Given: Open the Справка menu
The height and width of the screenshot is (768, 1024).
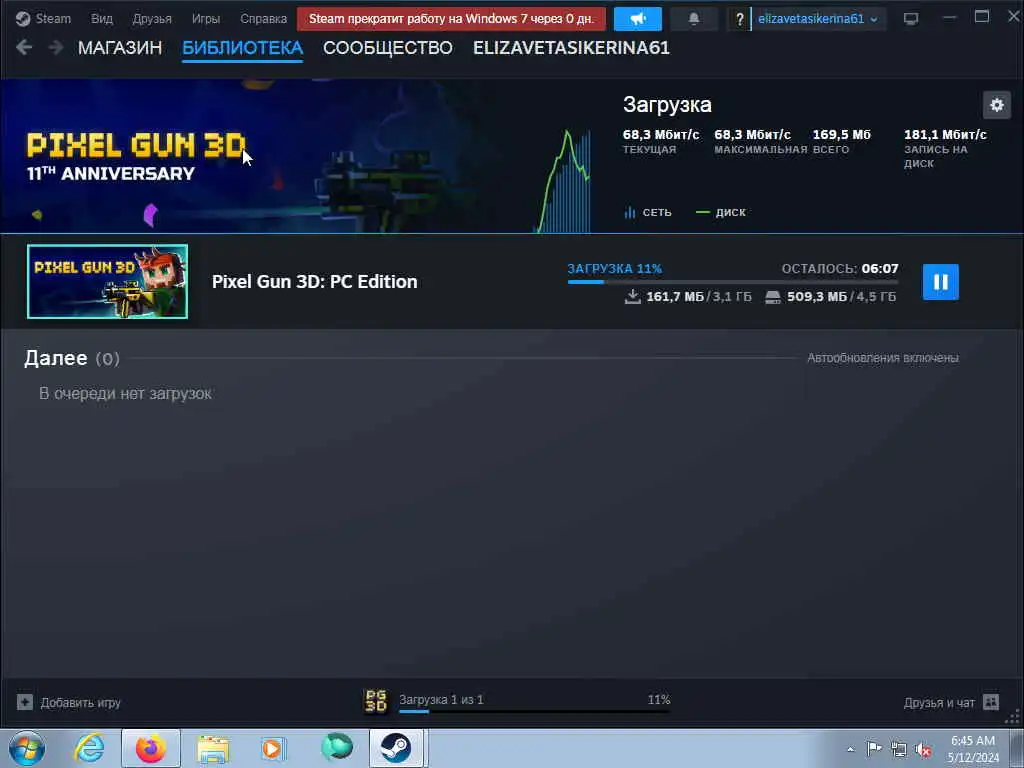Looking at the screenshot, I should (x=263, y=18).
